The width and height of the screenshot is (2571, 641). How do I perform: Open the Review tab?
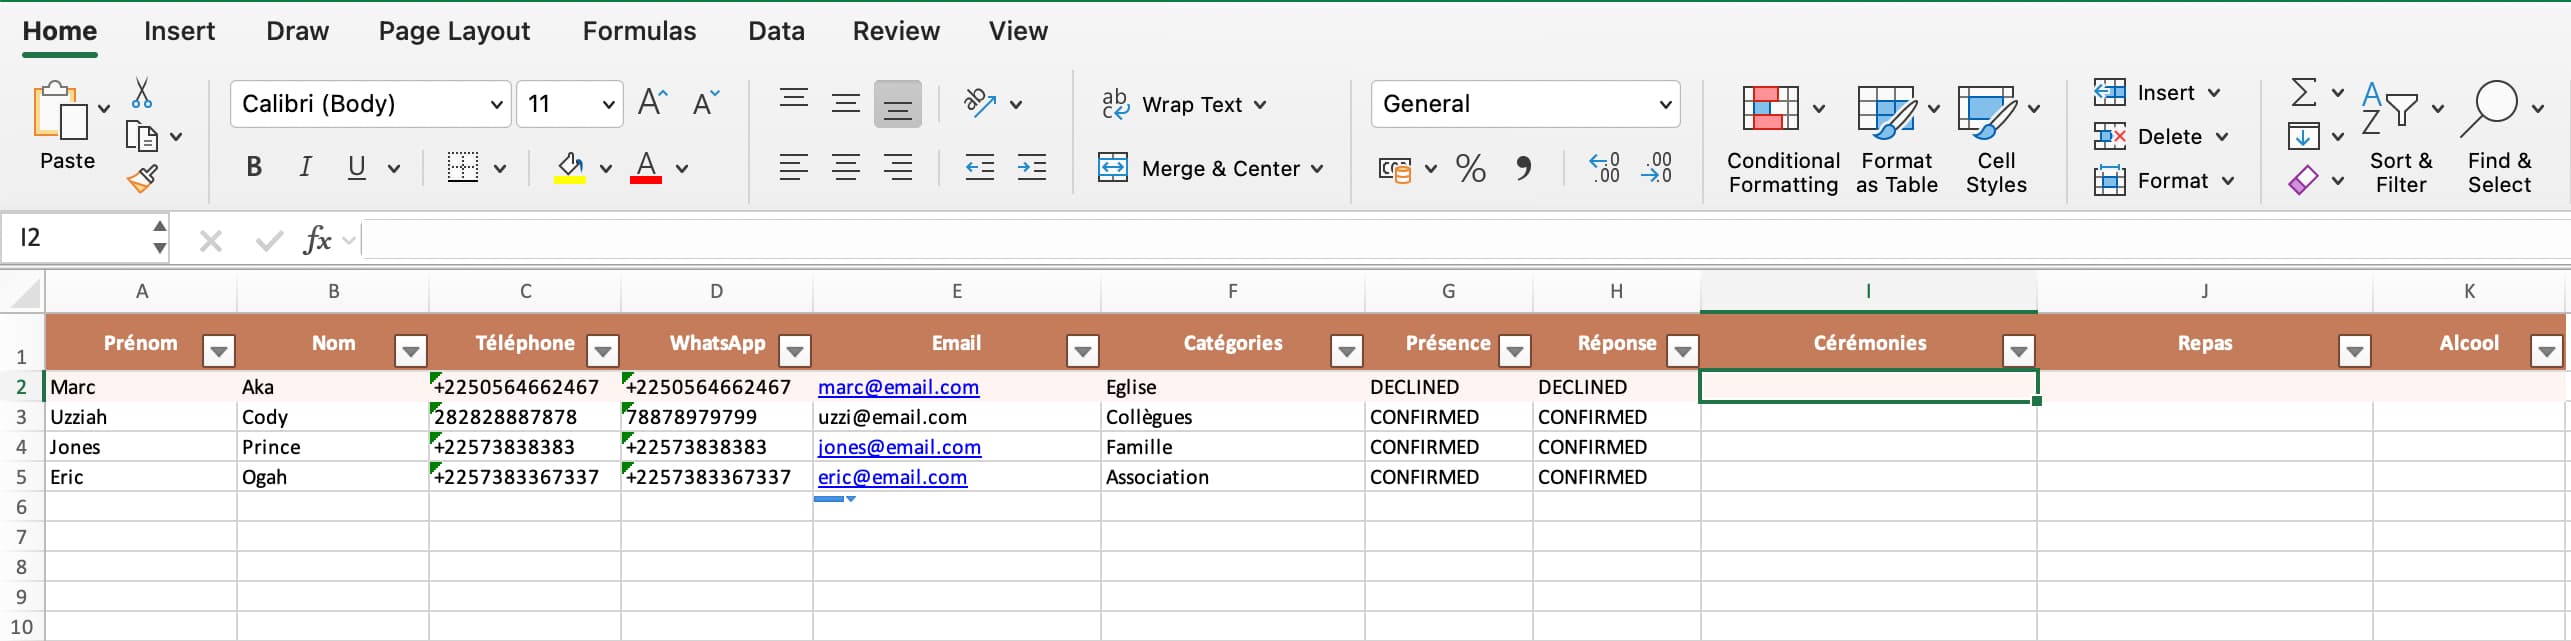click(896, 31)
